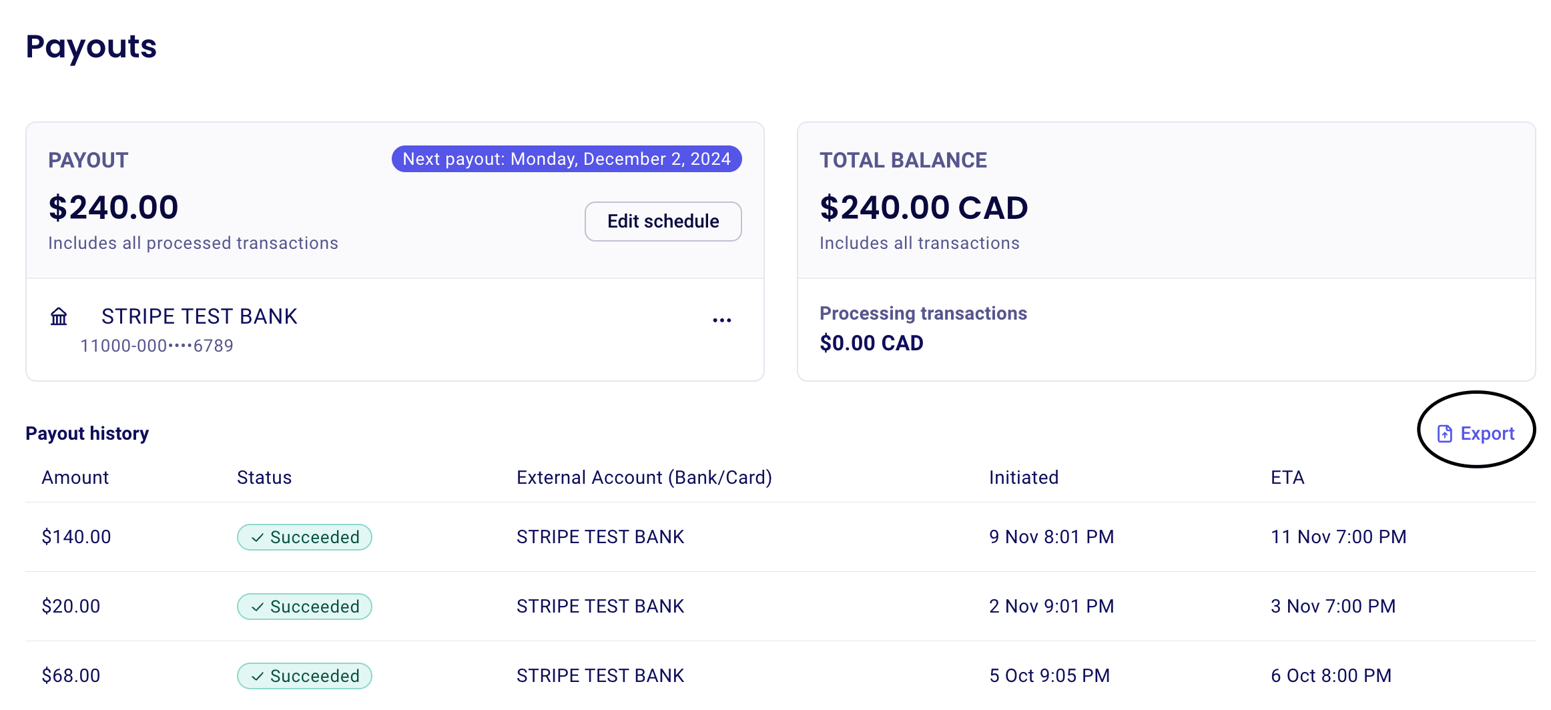Click the Payouts page title
1551x710 pixels.
90,45
